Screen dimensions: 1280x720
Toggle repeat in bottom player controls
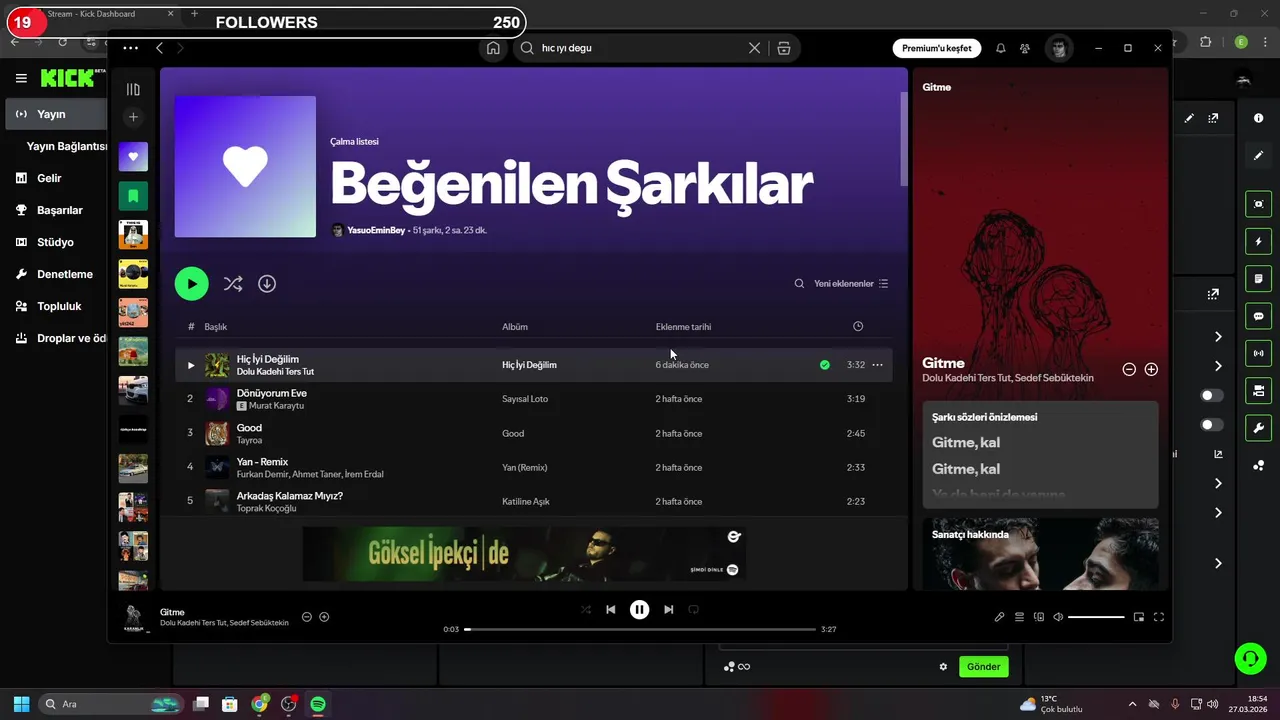[693, 610]
